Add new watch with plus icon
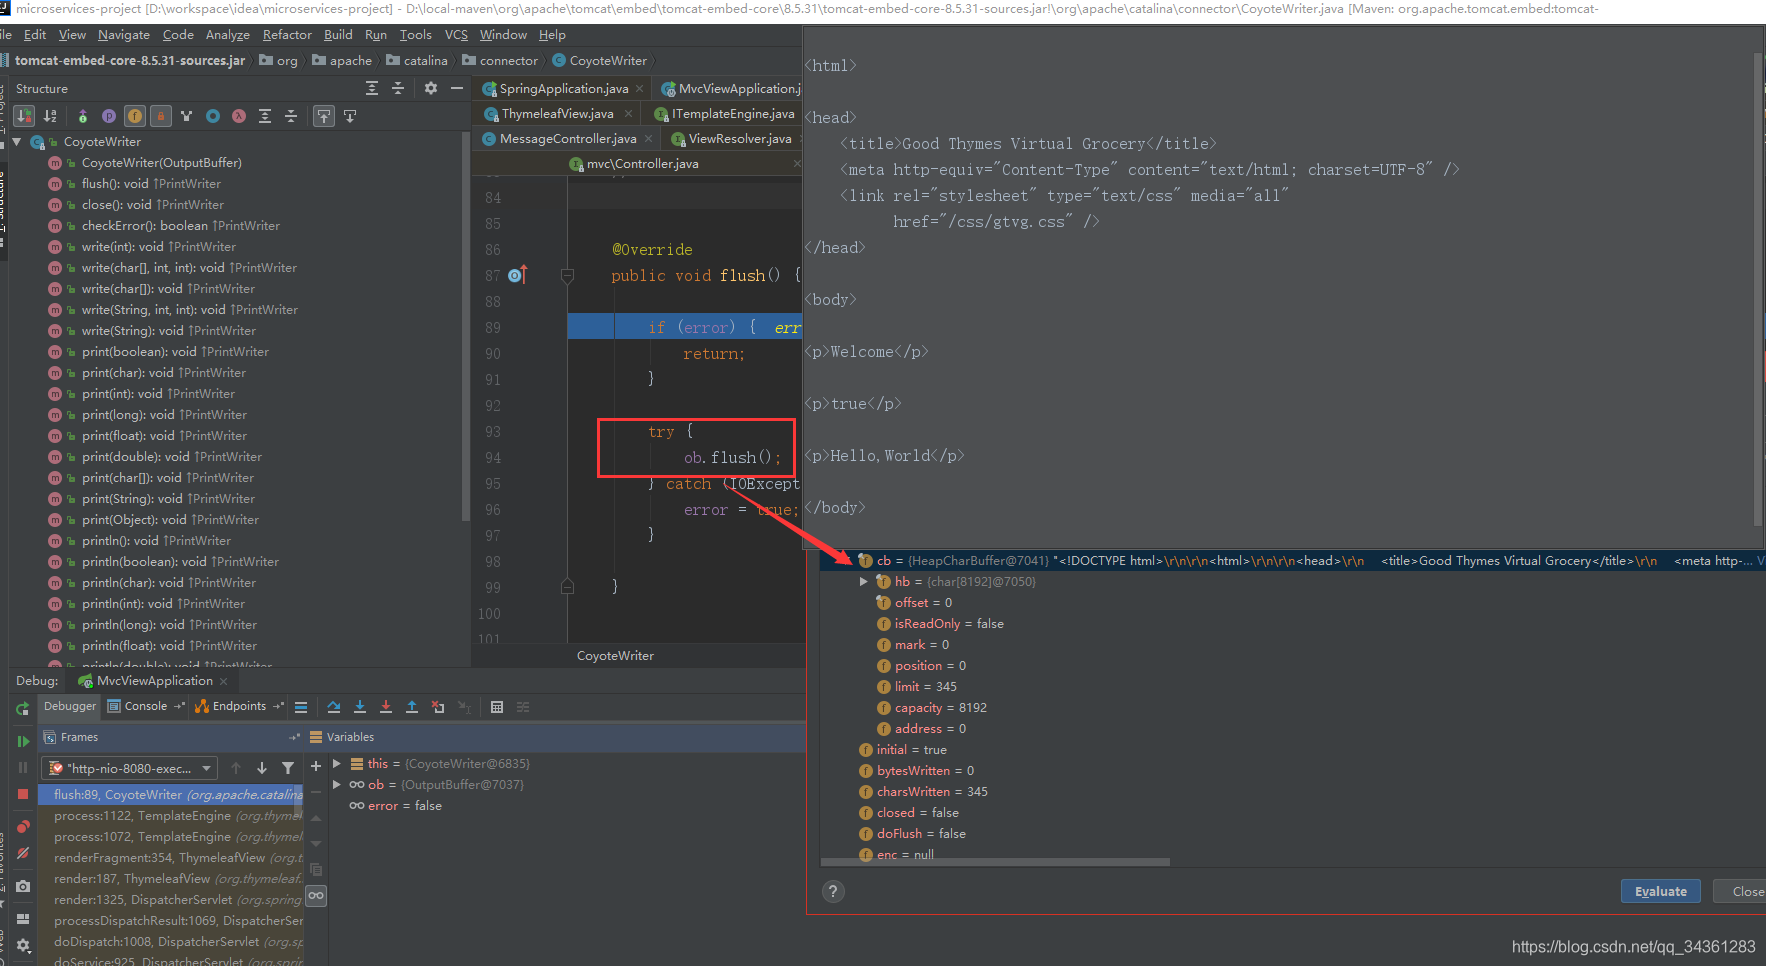Viewport: 1766px width, 966px height. [x=316, y=766]
